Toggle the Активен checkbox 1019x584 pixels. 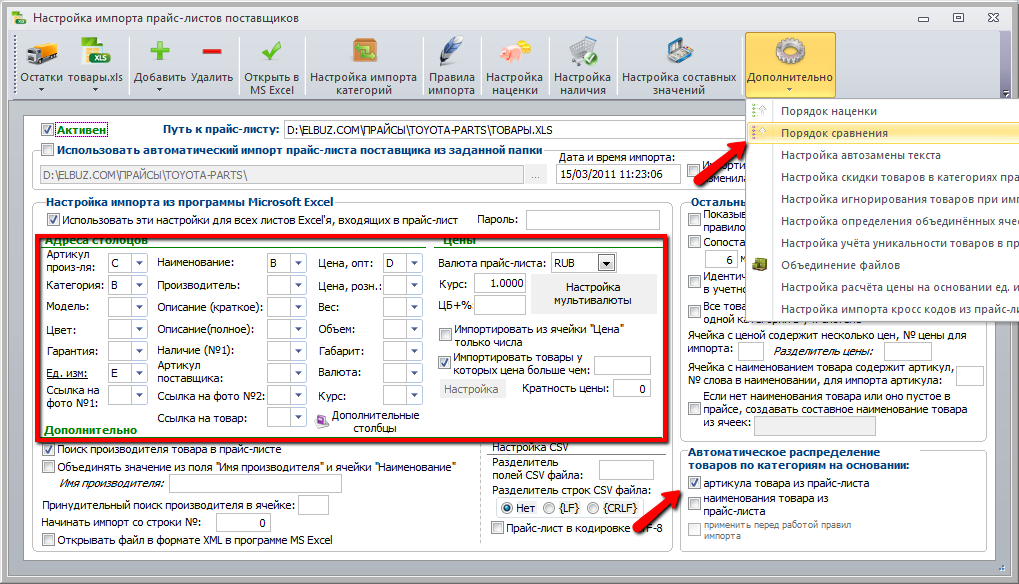point(47,130)
